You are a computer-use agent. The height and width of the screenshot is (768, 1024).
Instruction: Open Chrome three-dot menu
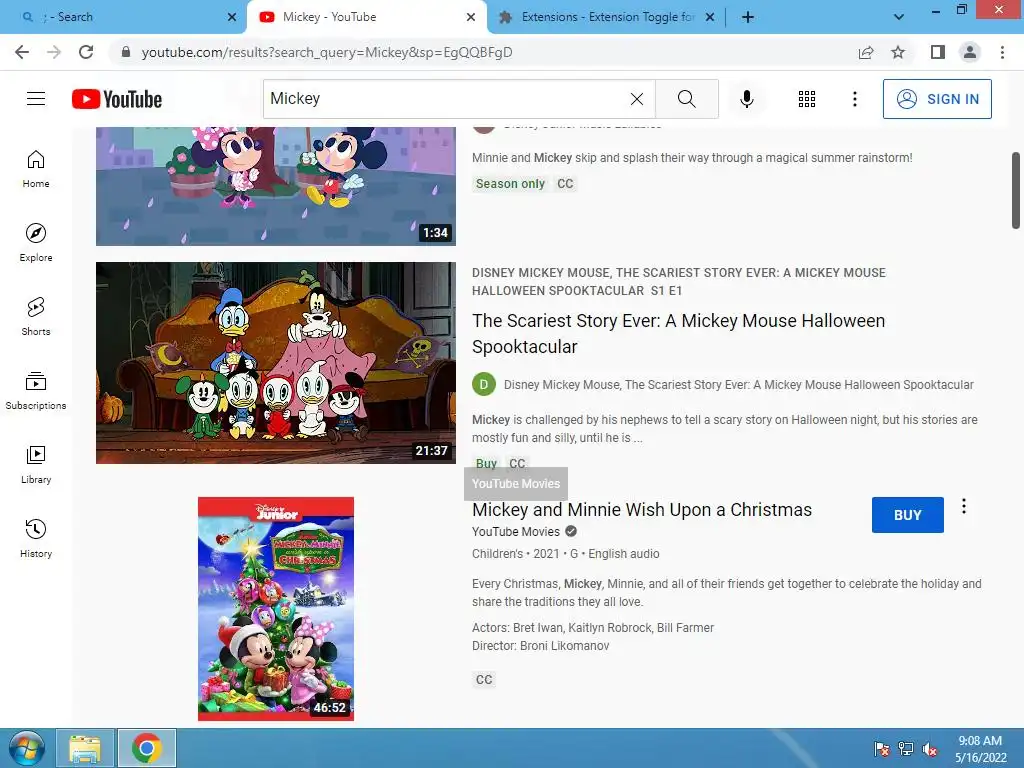click(x=1002, y=52)
